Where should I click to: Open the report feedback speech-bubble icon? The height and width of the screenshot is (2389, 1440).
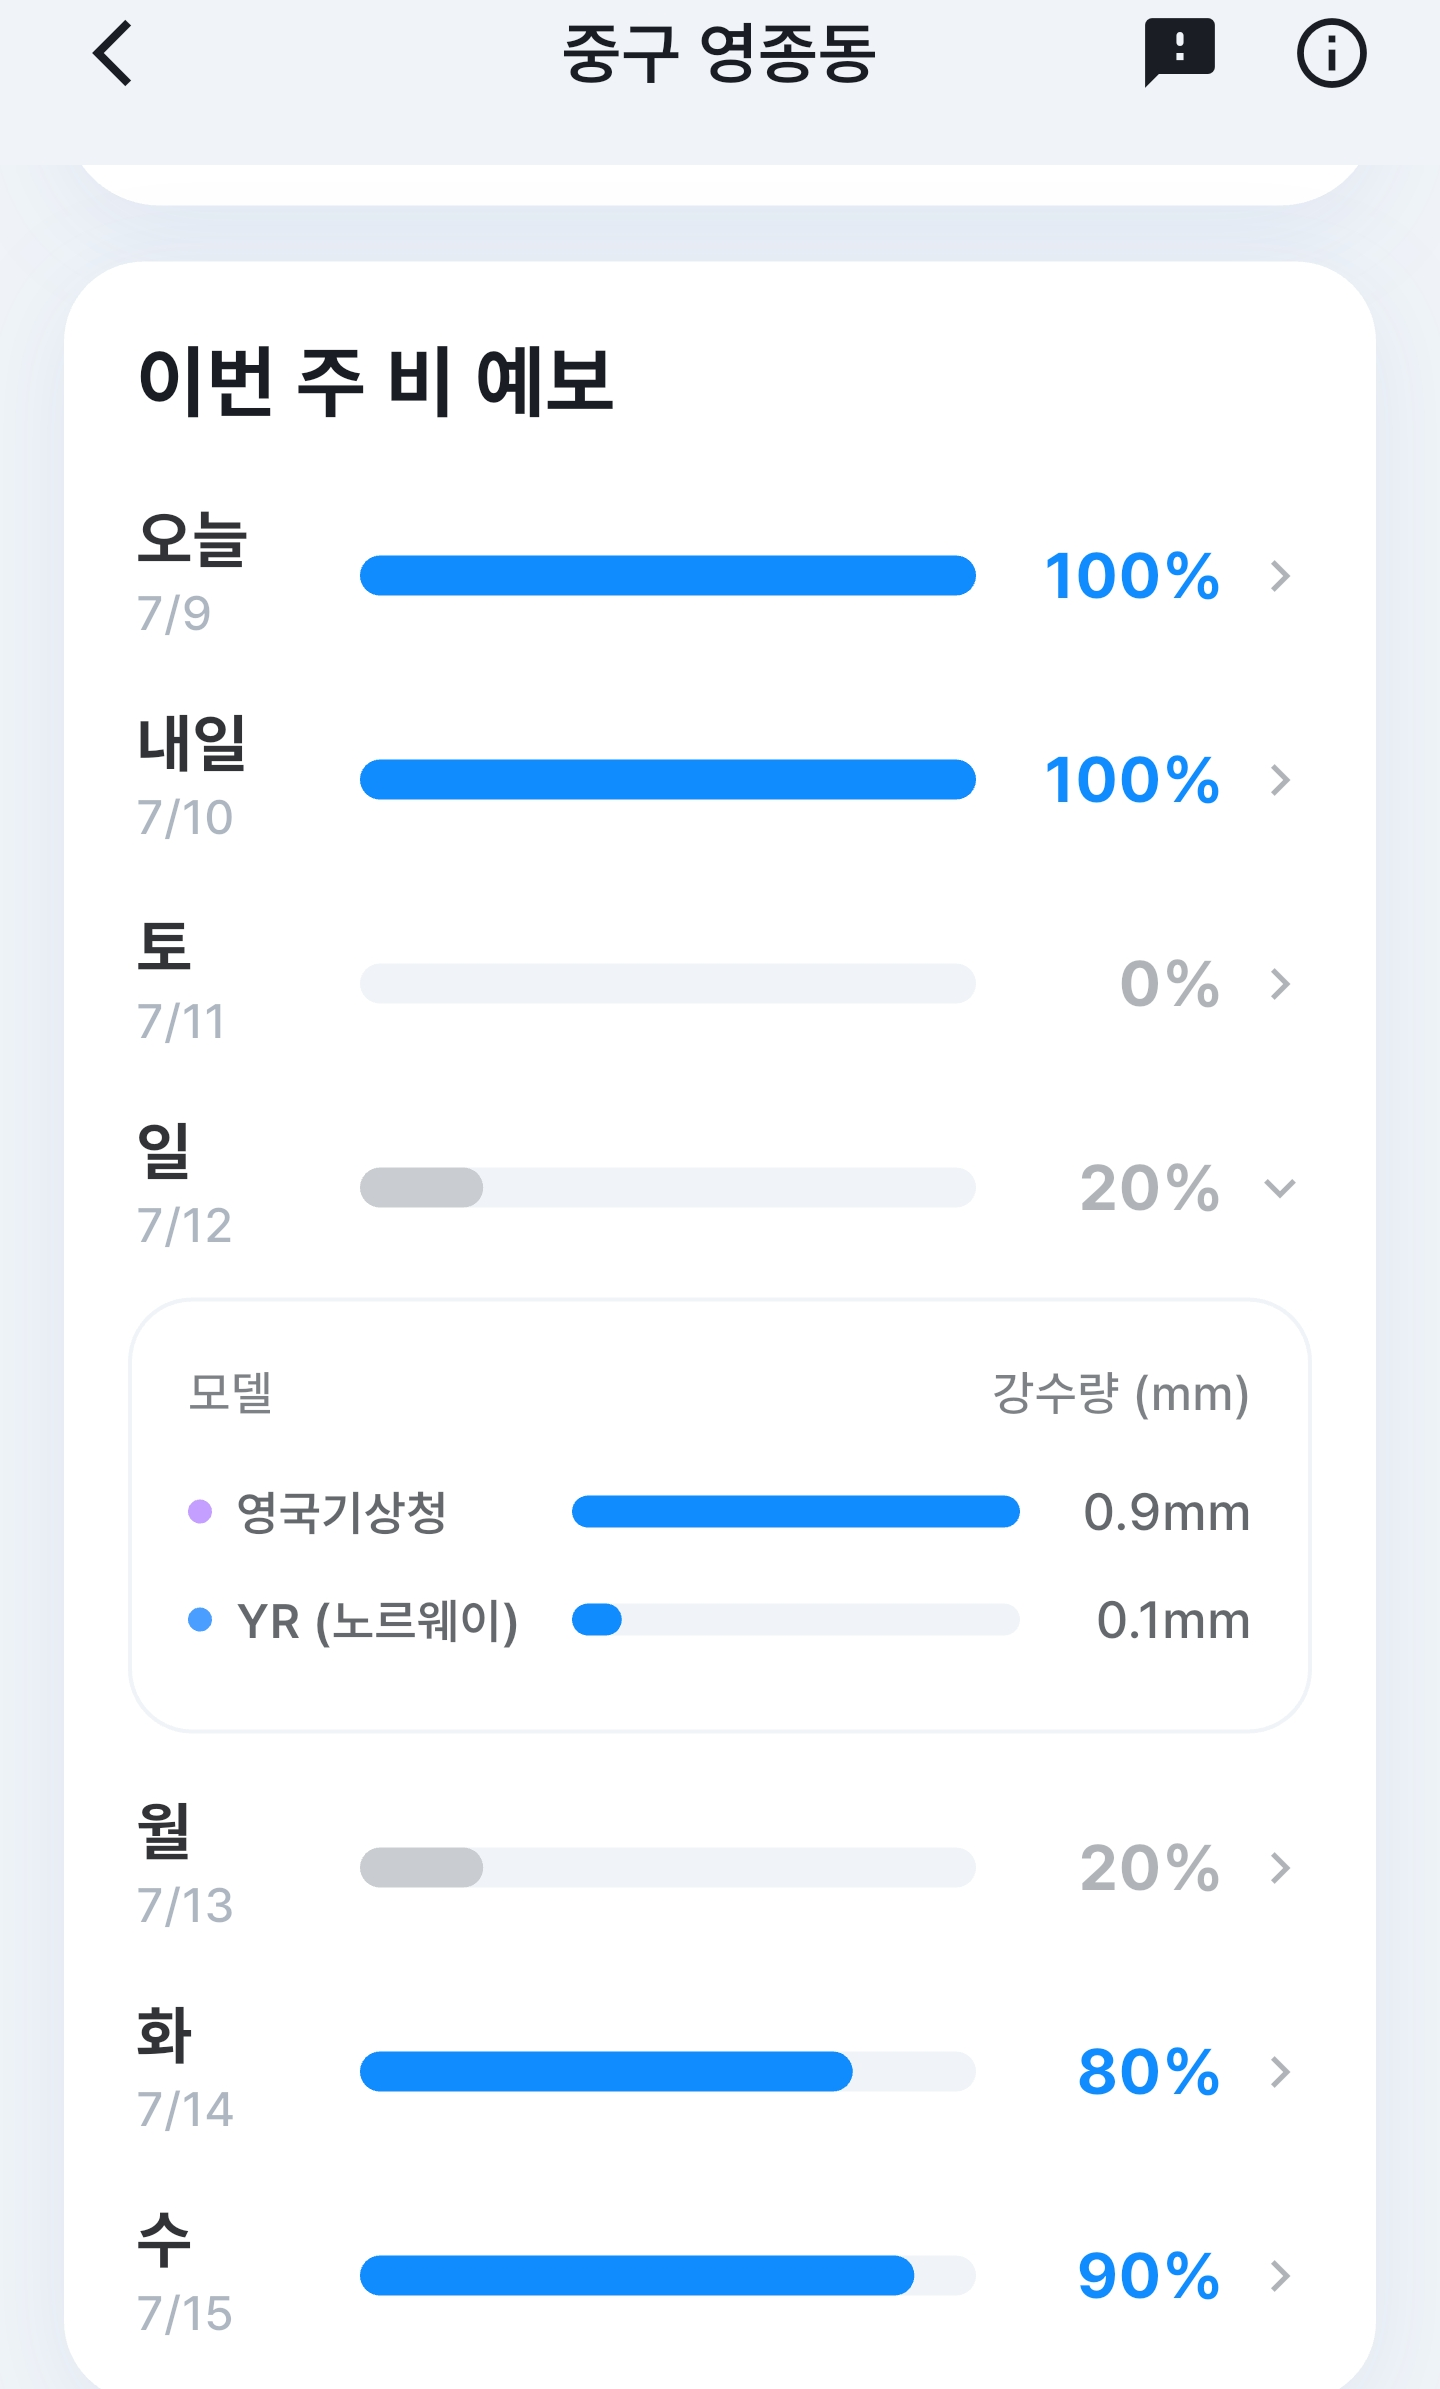coord(1180,53)
